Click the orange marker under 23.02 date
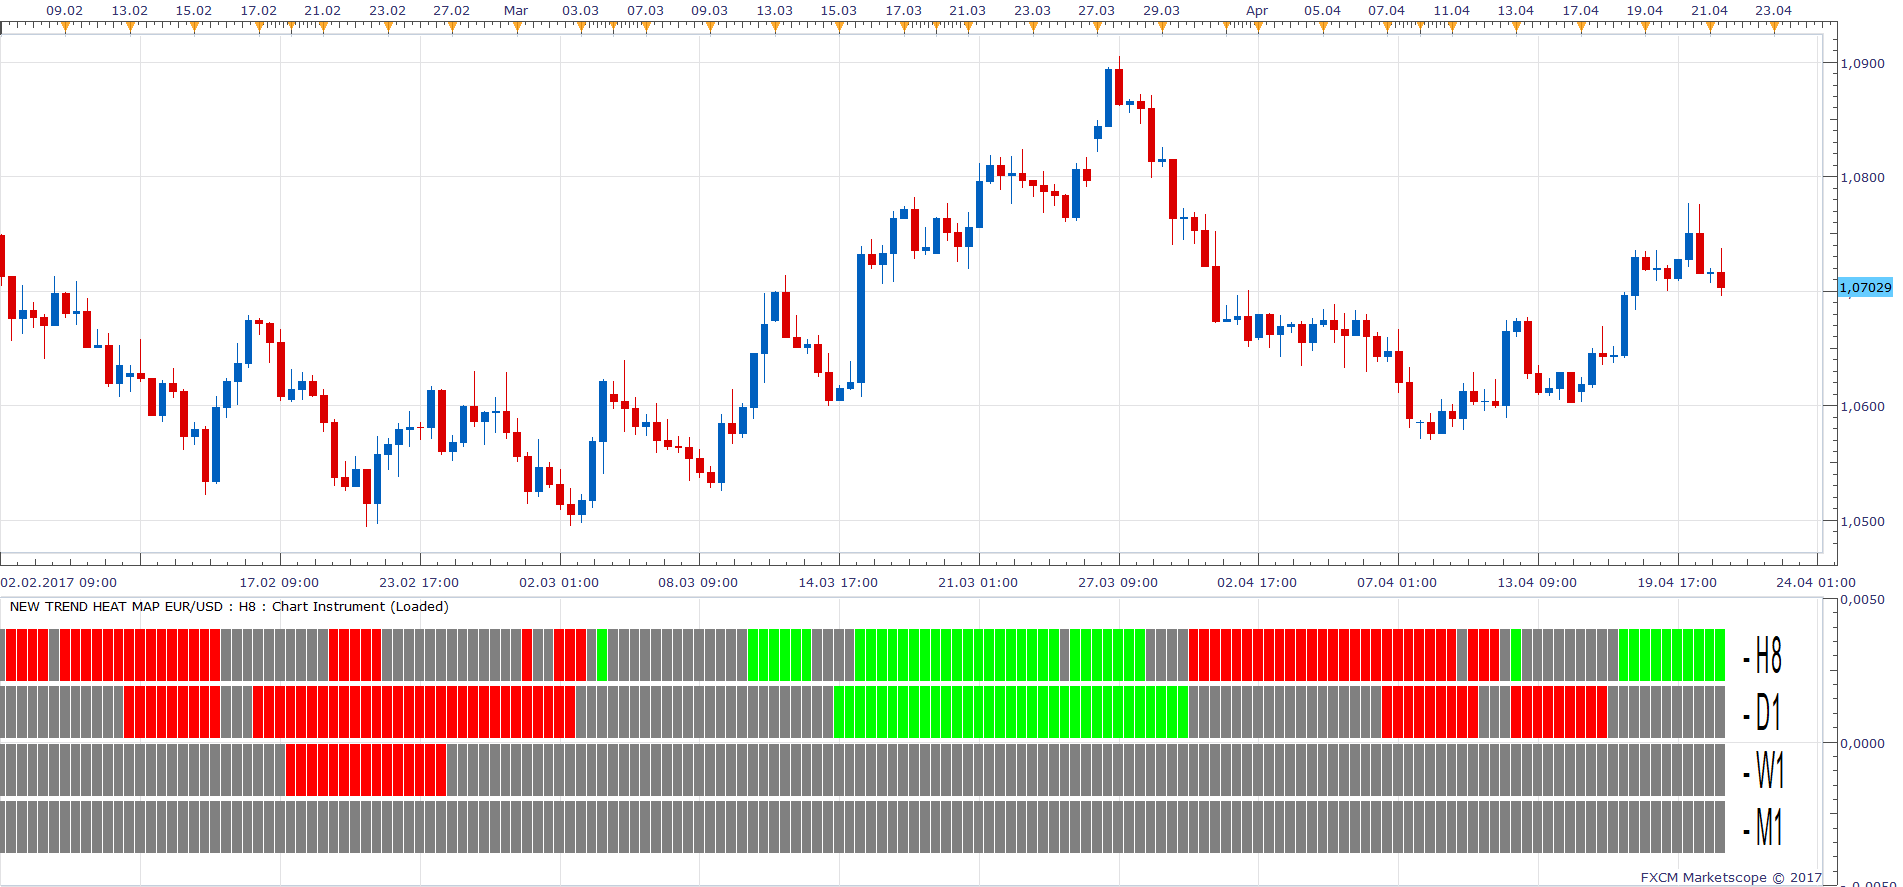This screenshot has height=887, width=1903. (388, 27)
